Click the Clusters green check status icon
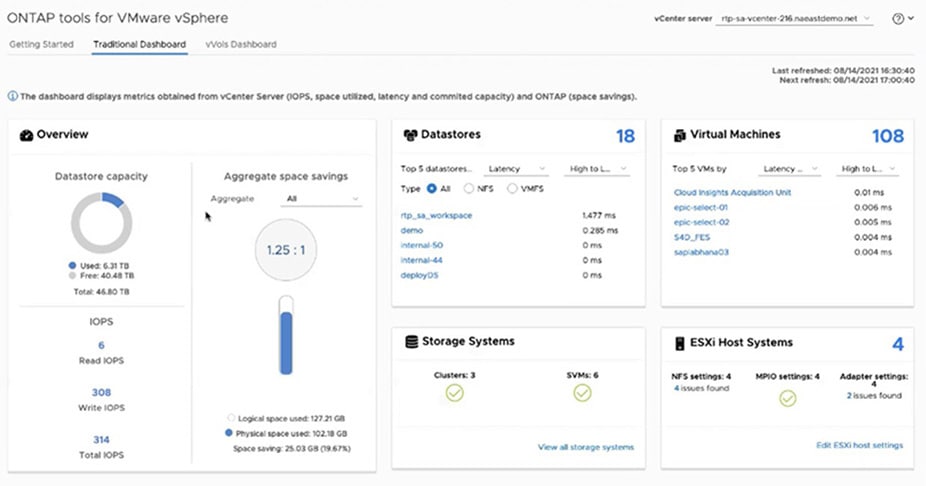This screenshot has width=926, height=486. pos(455,393)
